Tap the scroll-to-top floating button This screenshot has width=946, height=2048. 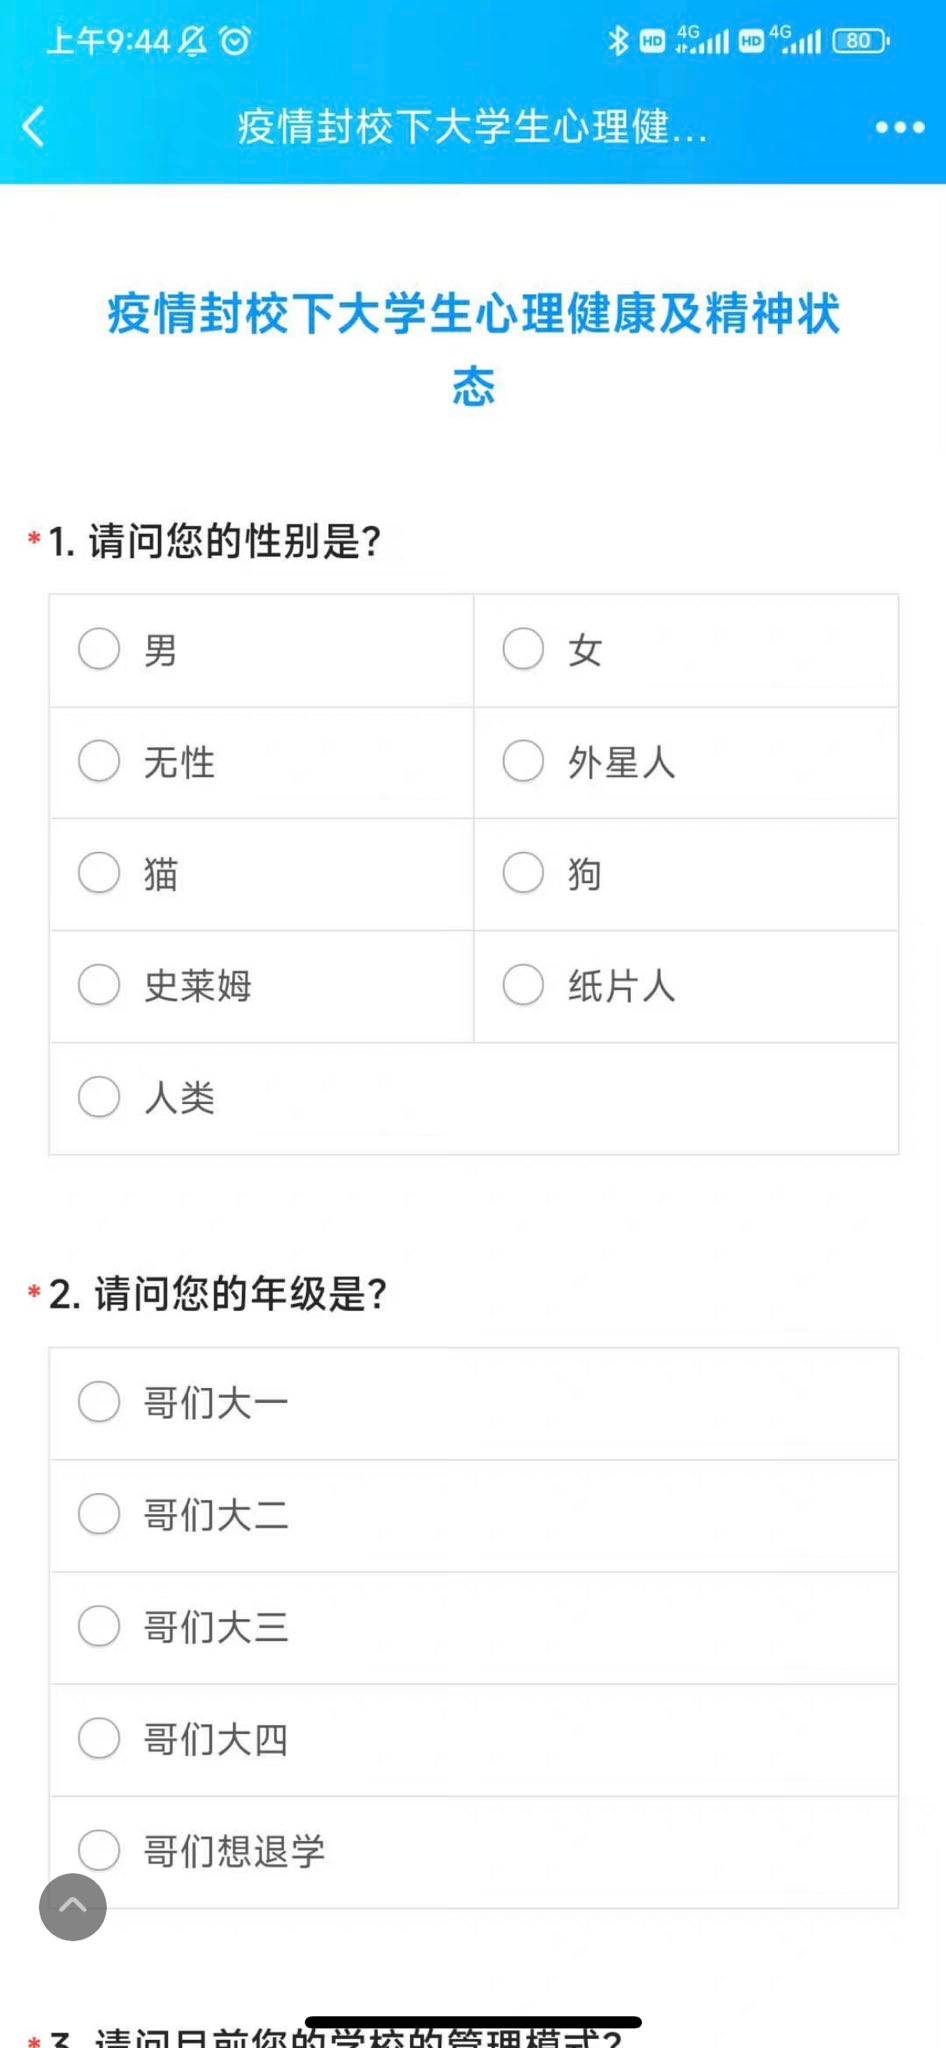click(x=73, y=1906)
